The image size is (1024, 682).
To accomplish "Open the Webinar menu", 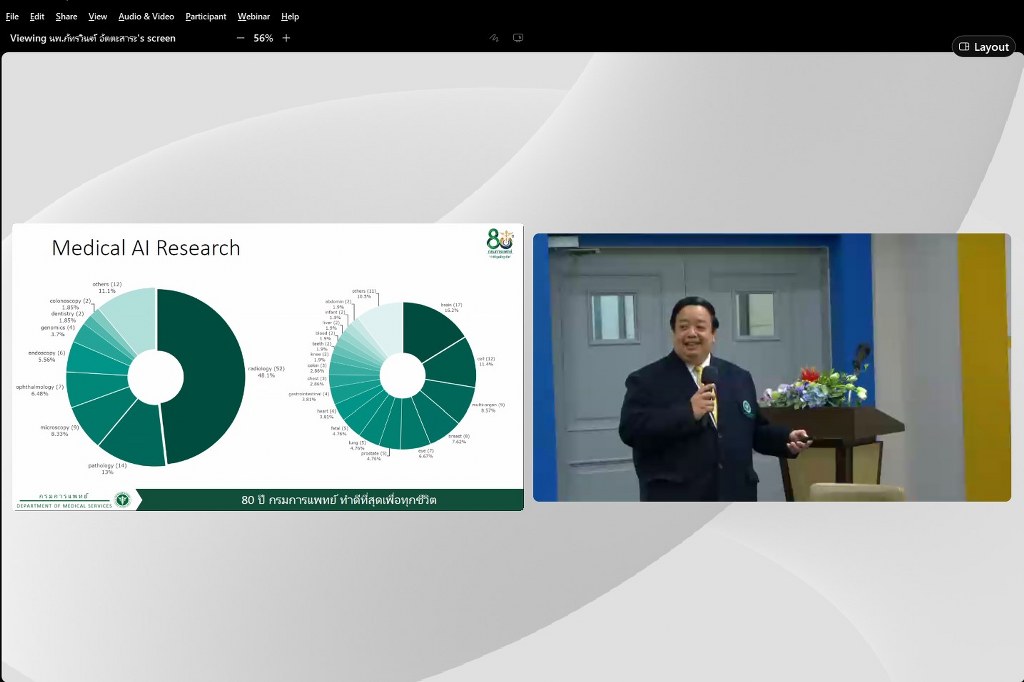I will (x=253, y=17).
